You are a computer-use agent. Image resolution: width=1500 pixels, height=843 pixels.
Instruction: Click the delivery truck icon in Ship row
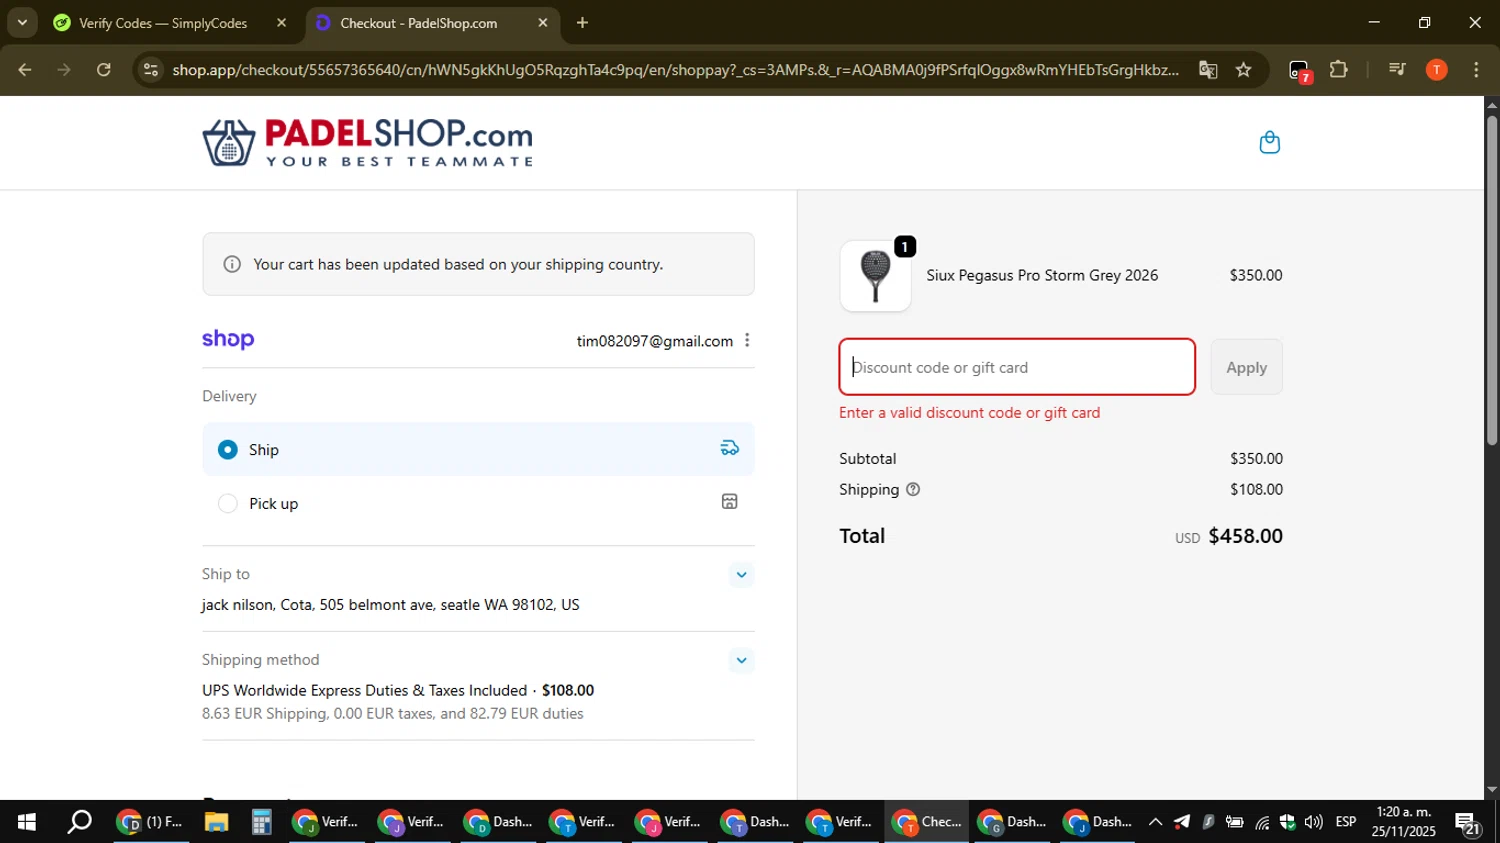pos(730,448)
